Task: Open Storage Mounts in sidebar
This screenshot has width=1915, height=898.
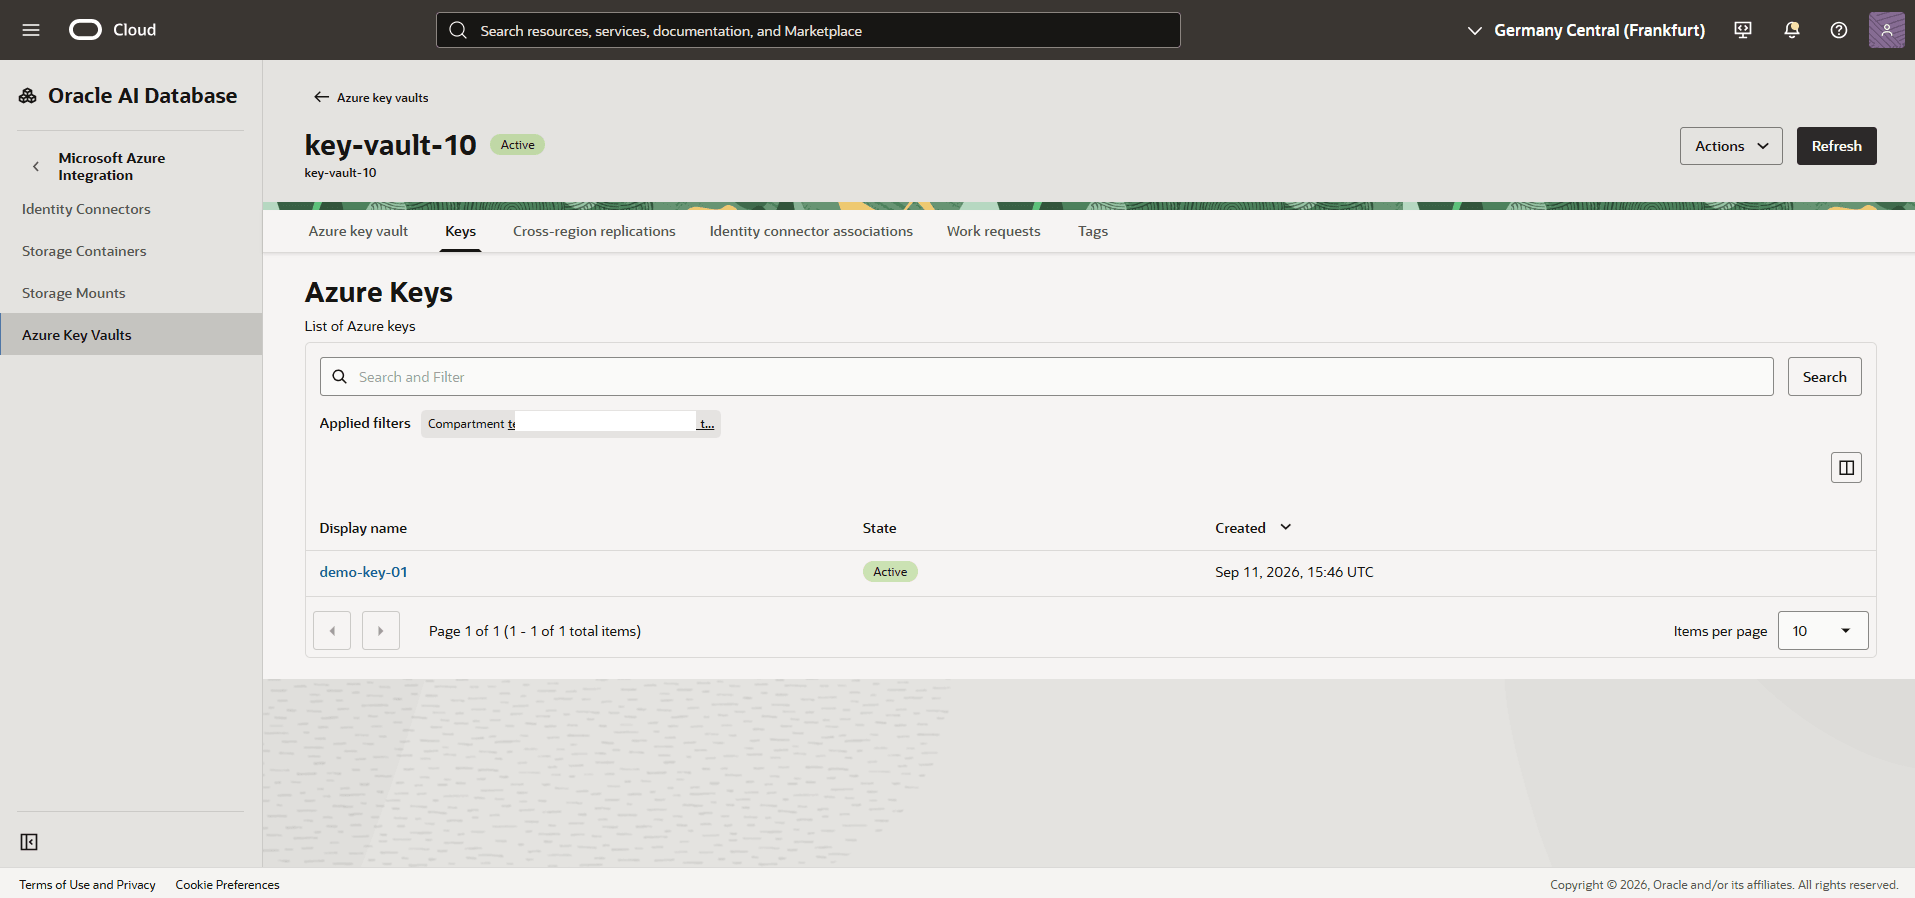Action: (131, 293)
